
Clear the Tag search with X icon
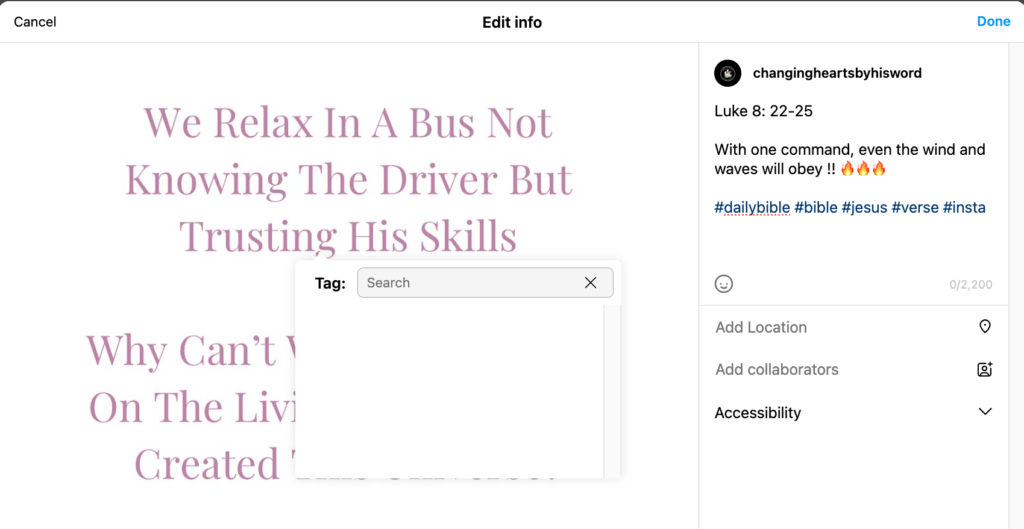590,283
